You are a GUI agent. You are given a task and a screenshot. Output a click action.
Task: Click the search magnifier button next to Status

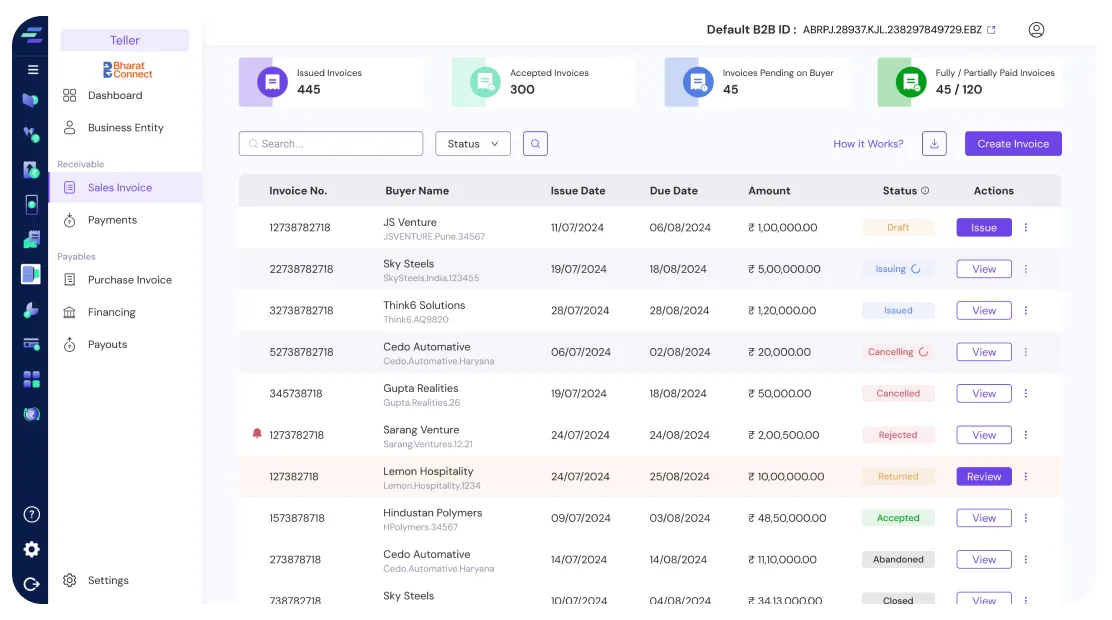point(535,144)
